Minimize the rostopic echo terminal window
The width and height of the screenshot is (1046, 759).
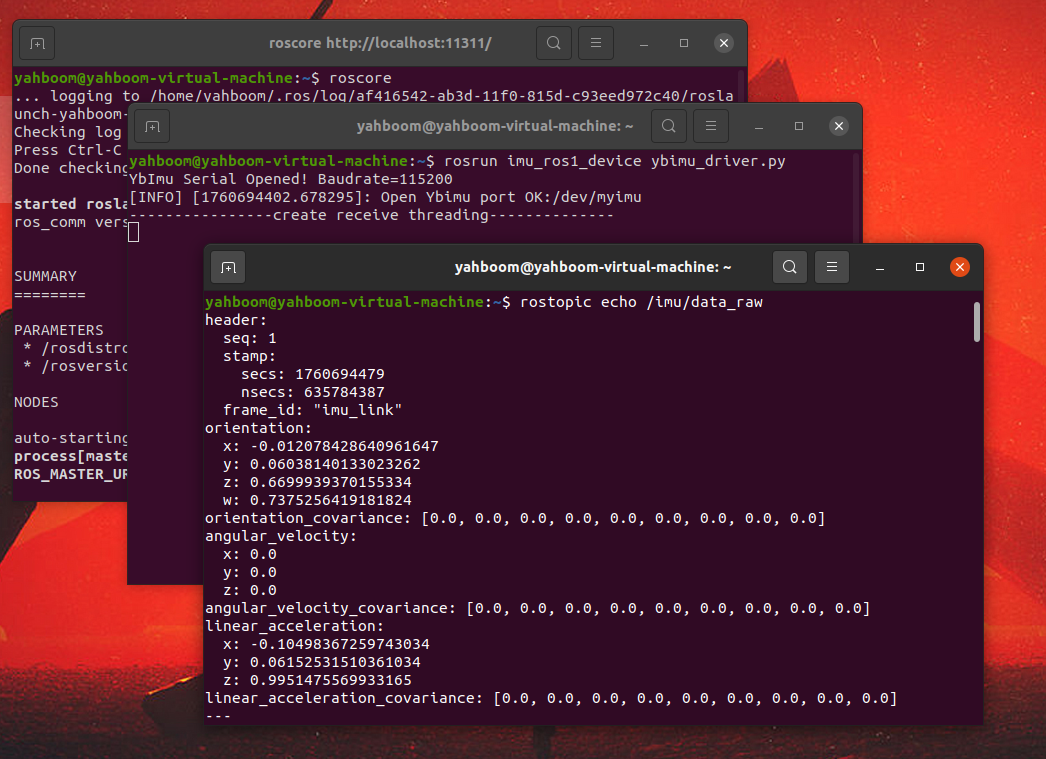(x=880, y=267)
